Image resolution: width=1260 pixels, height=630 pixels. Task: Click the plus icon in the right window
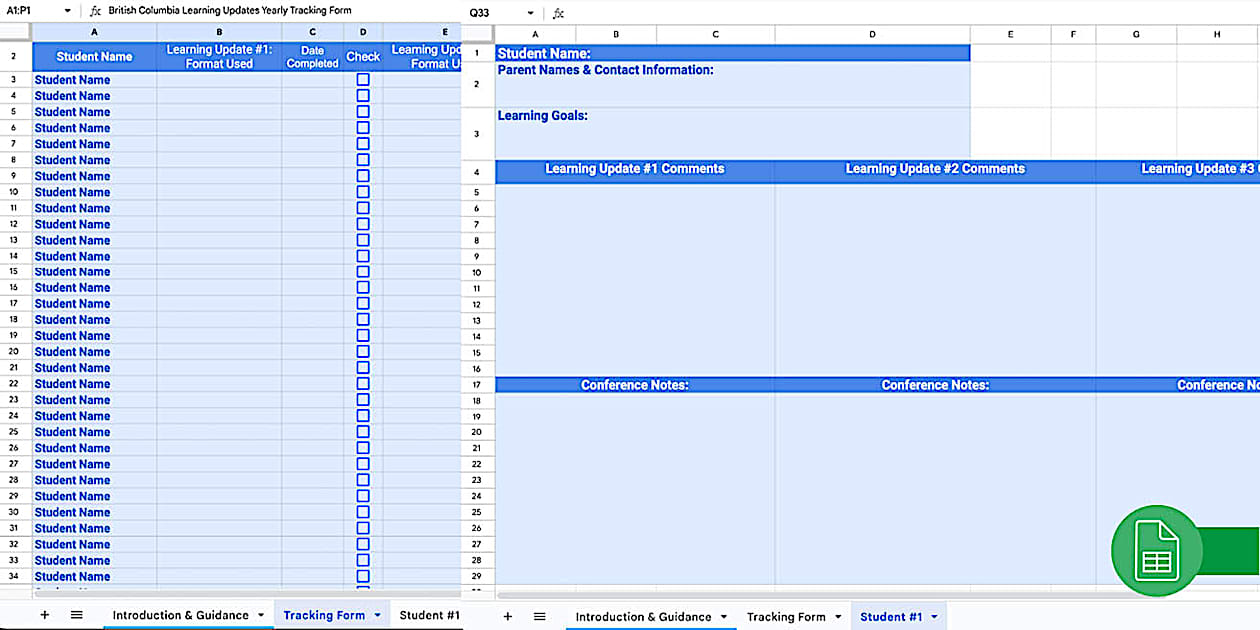(x=508, y=617)
